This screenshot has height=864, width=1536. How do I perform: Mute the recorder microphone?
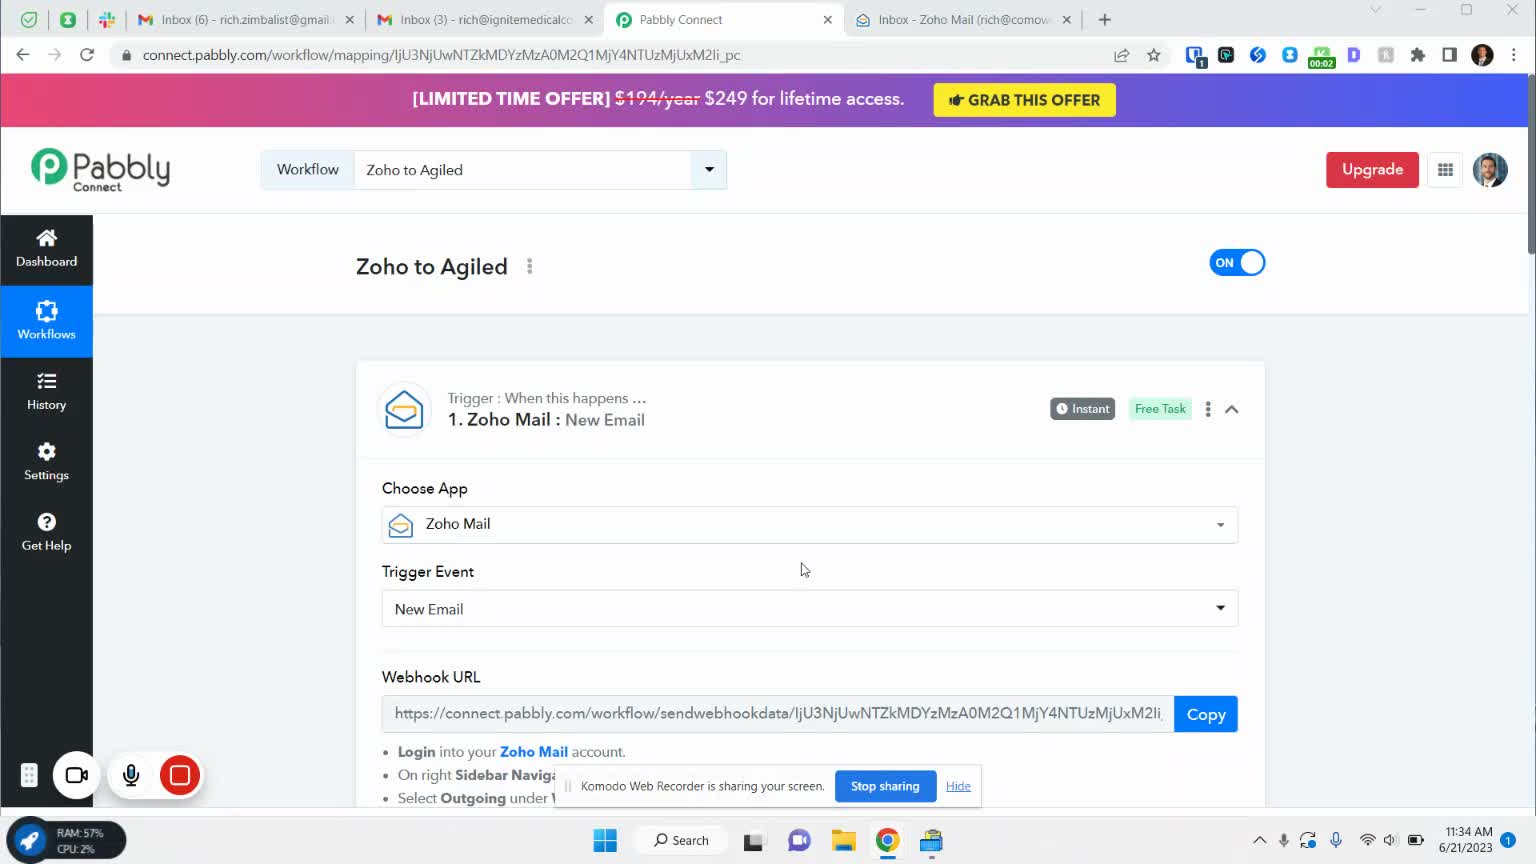click(131, 775)
